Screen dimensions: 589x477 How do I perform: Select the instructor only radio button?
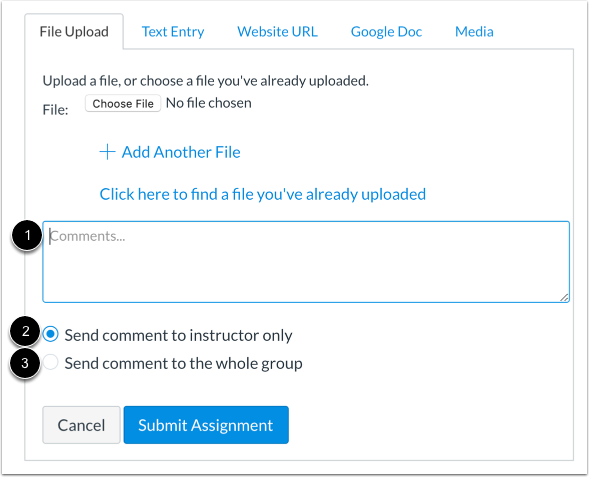tap(50, 334)
